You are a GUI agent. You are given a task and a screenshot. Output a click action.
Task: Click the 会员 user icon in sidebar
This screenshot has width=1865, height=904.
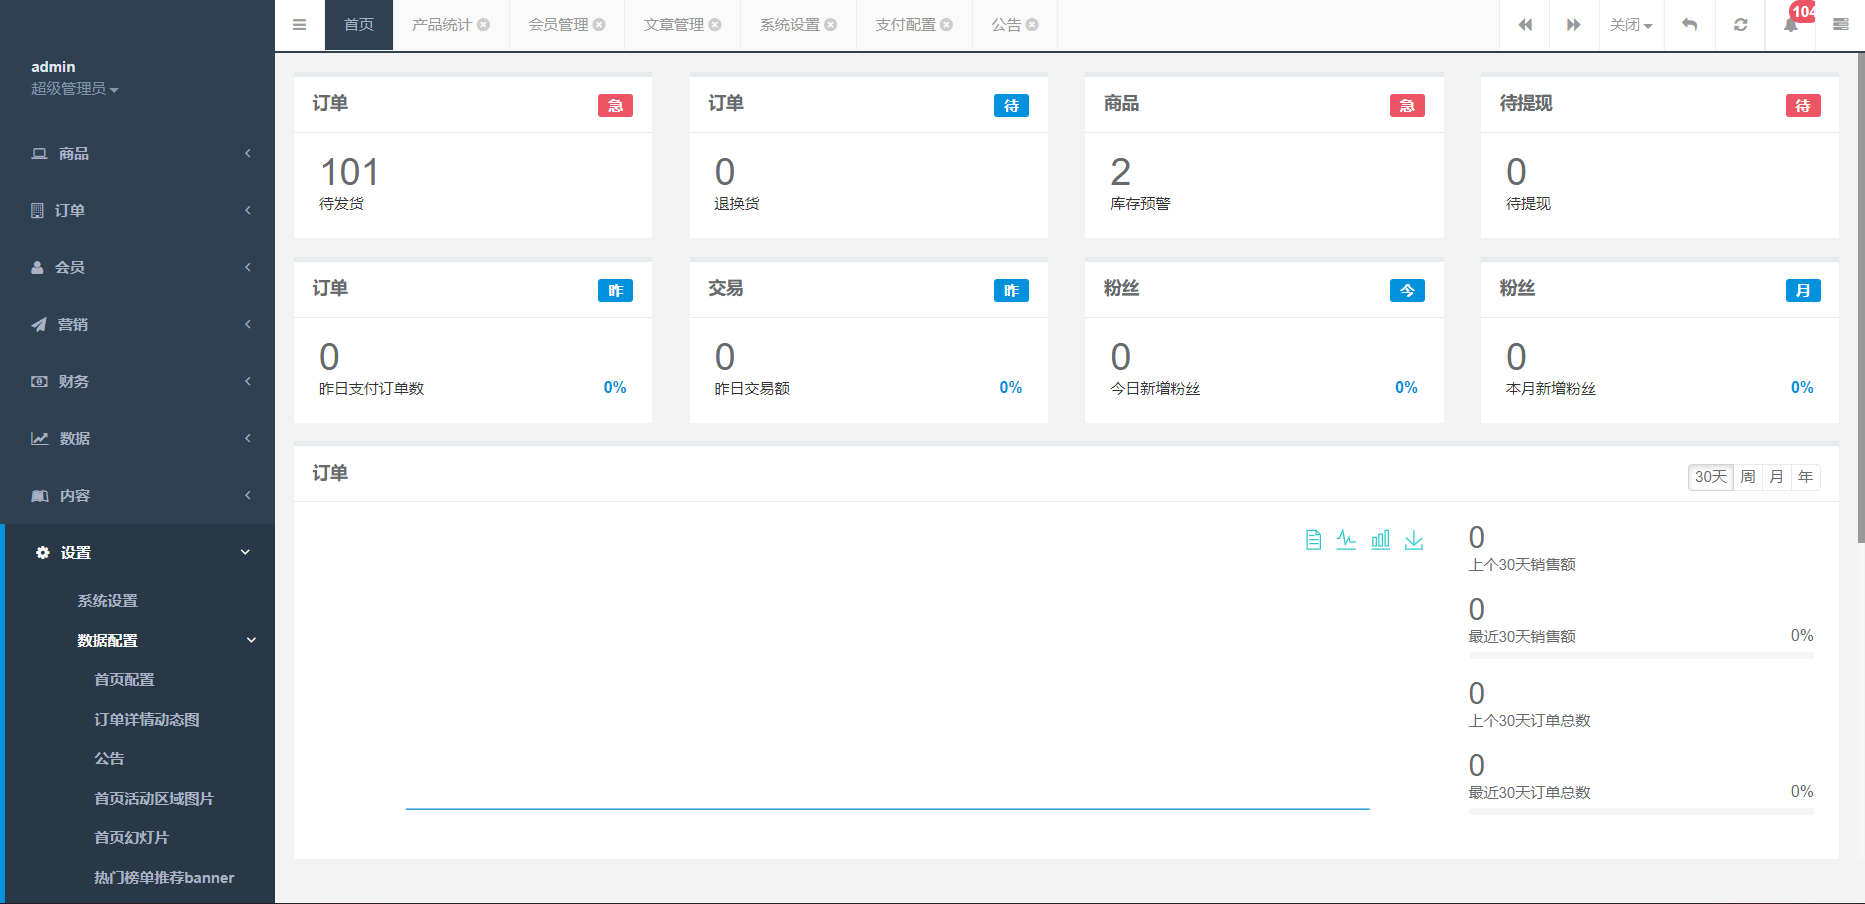[37, 267]
